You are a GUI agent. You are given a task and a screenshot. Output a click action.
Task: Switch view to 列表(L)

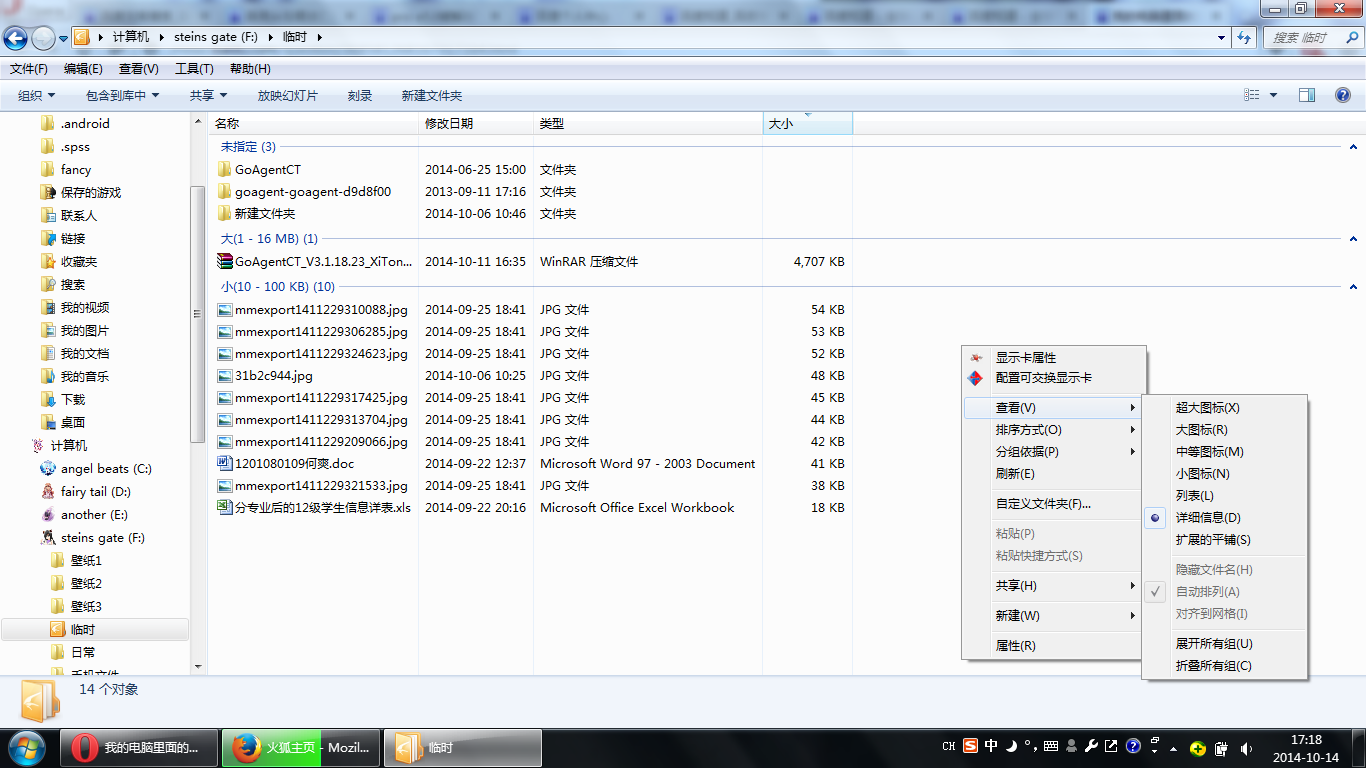pyautogui.click(x=1193, y=496)
